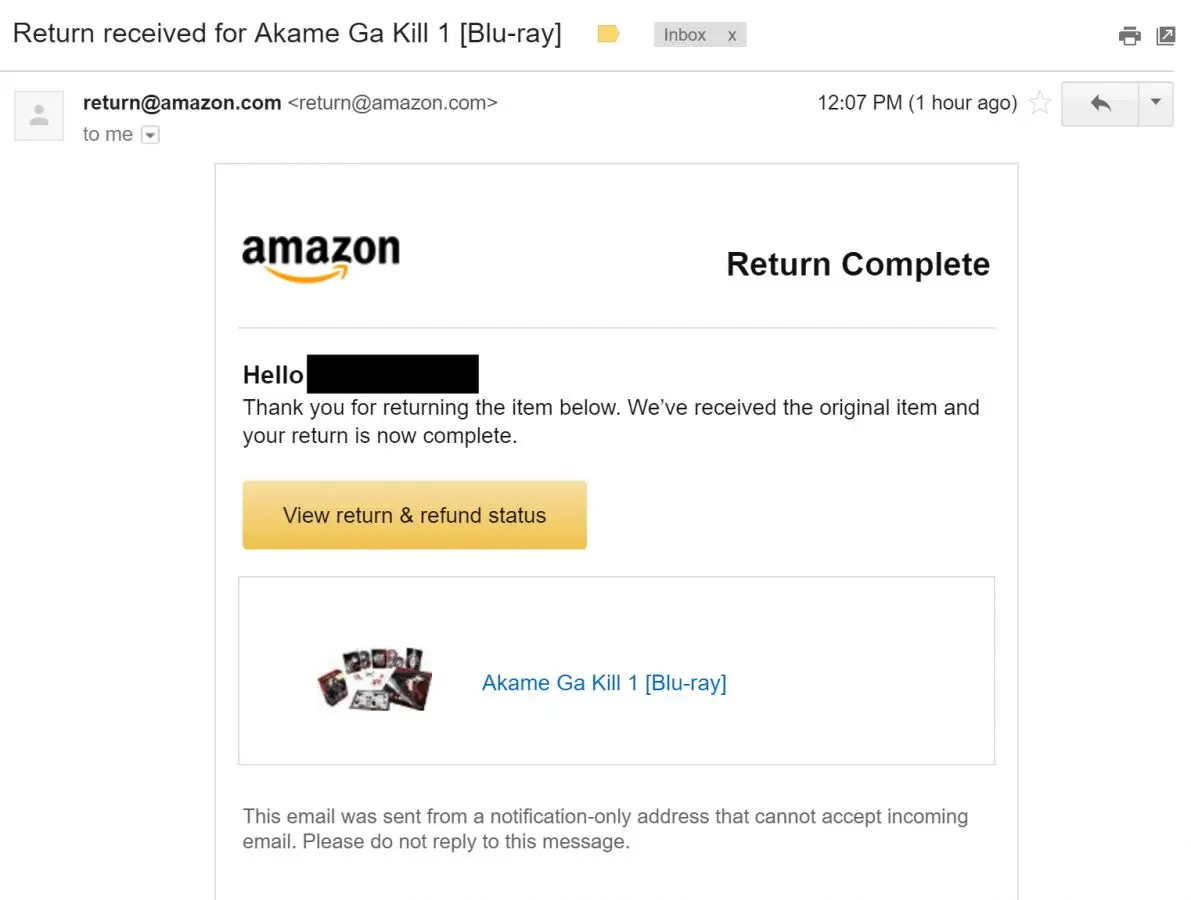Click the email subject line title
Viewport: 1191px width, 900px height.
point(287,34)
